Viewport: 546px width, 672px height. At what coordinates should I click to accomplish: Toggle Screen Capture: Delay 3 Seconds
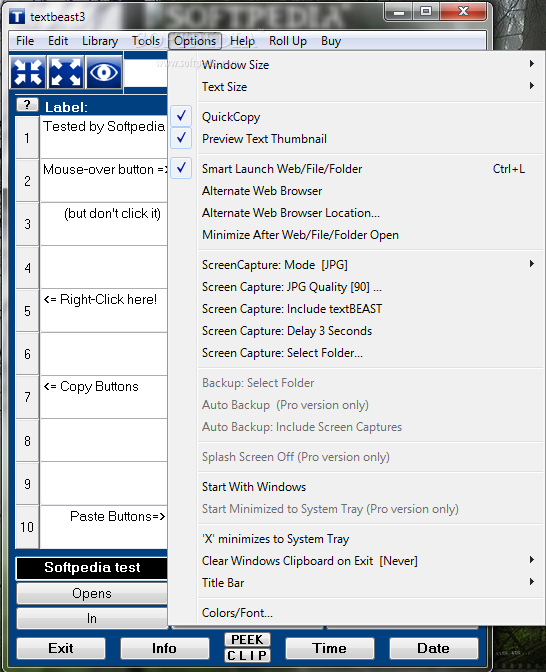tap(356, 331)
